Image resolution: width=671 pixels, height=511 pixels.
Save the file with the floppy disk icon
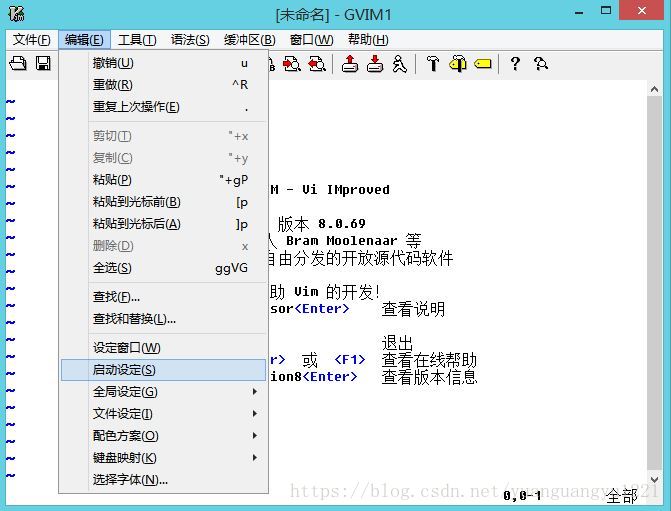(43, 64)
